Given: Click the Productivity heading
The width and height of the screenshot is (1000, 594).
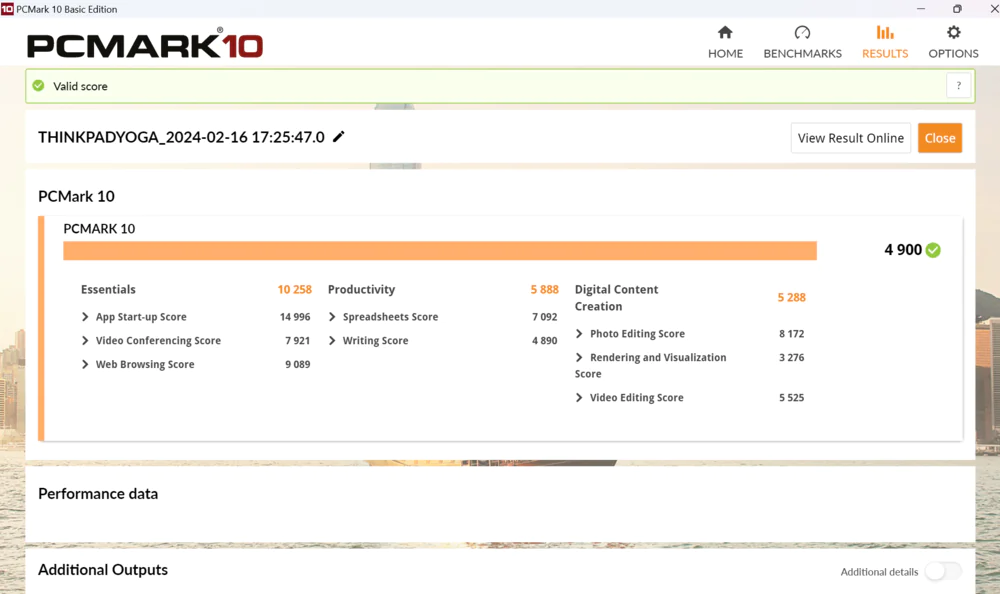Looking at the screenshot, I should point(362,290).
